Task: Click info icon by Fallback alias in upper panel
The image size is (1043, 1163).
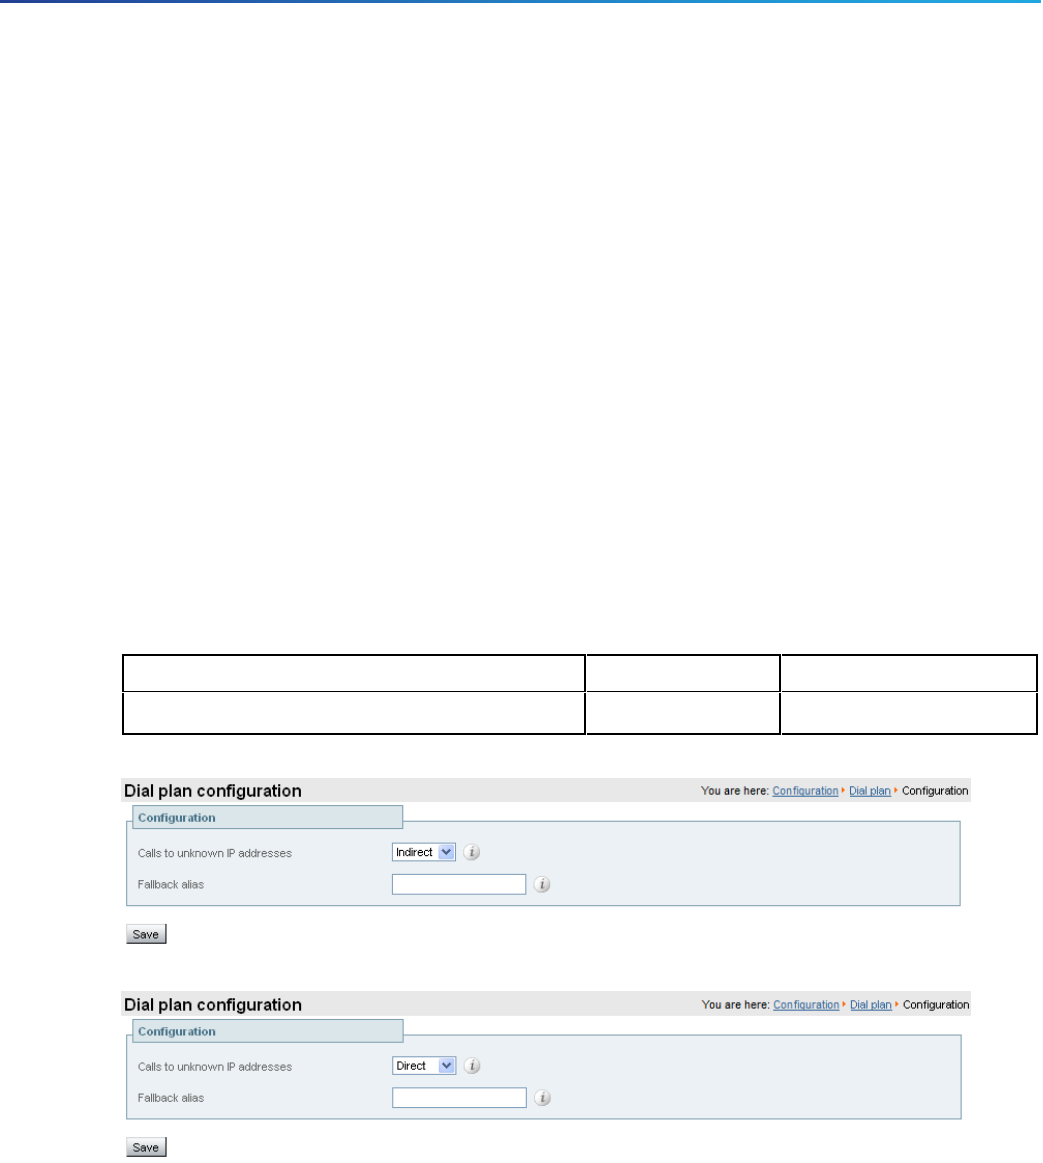Action: (x=542, y=884)
